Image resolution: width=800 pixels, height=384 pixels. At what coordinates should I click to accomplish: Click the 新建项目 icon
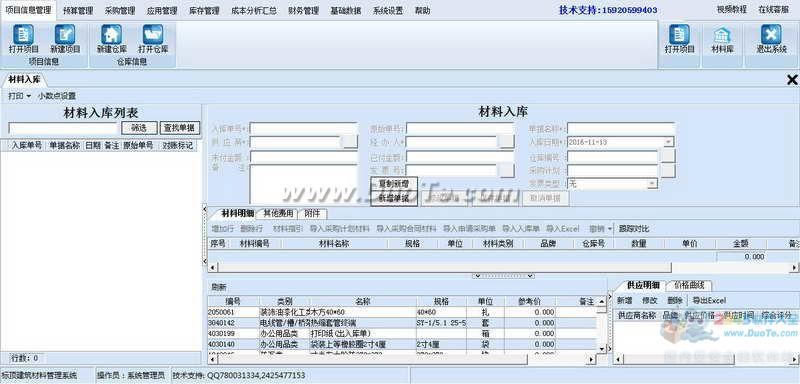tap(65, 35)
